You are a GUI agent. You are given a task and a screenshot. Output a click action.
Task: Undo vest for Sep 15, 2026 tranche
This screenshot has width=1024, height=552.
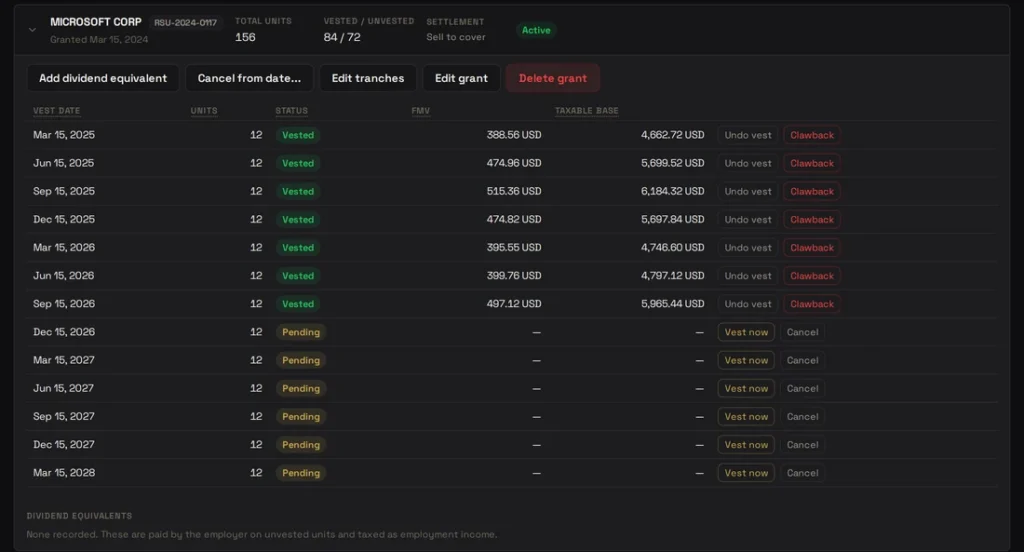click(748, 304)
